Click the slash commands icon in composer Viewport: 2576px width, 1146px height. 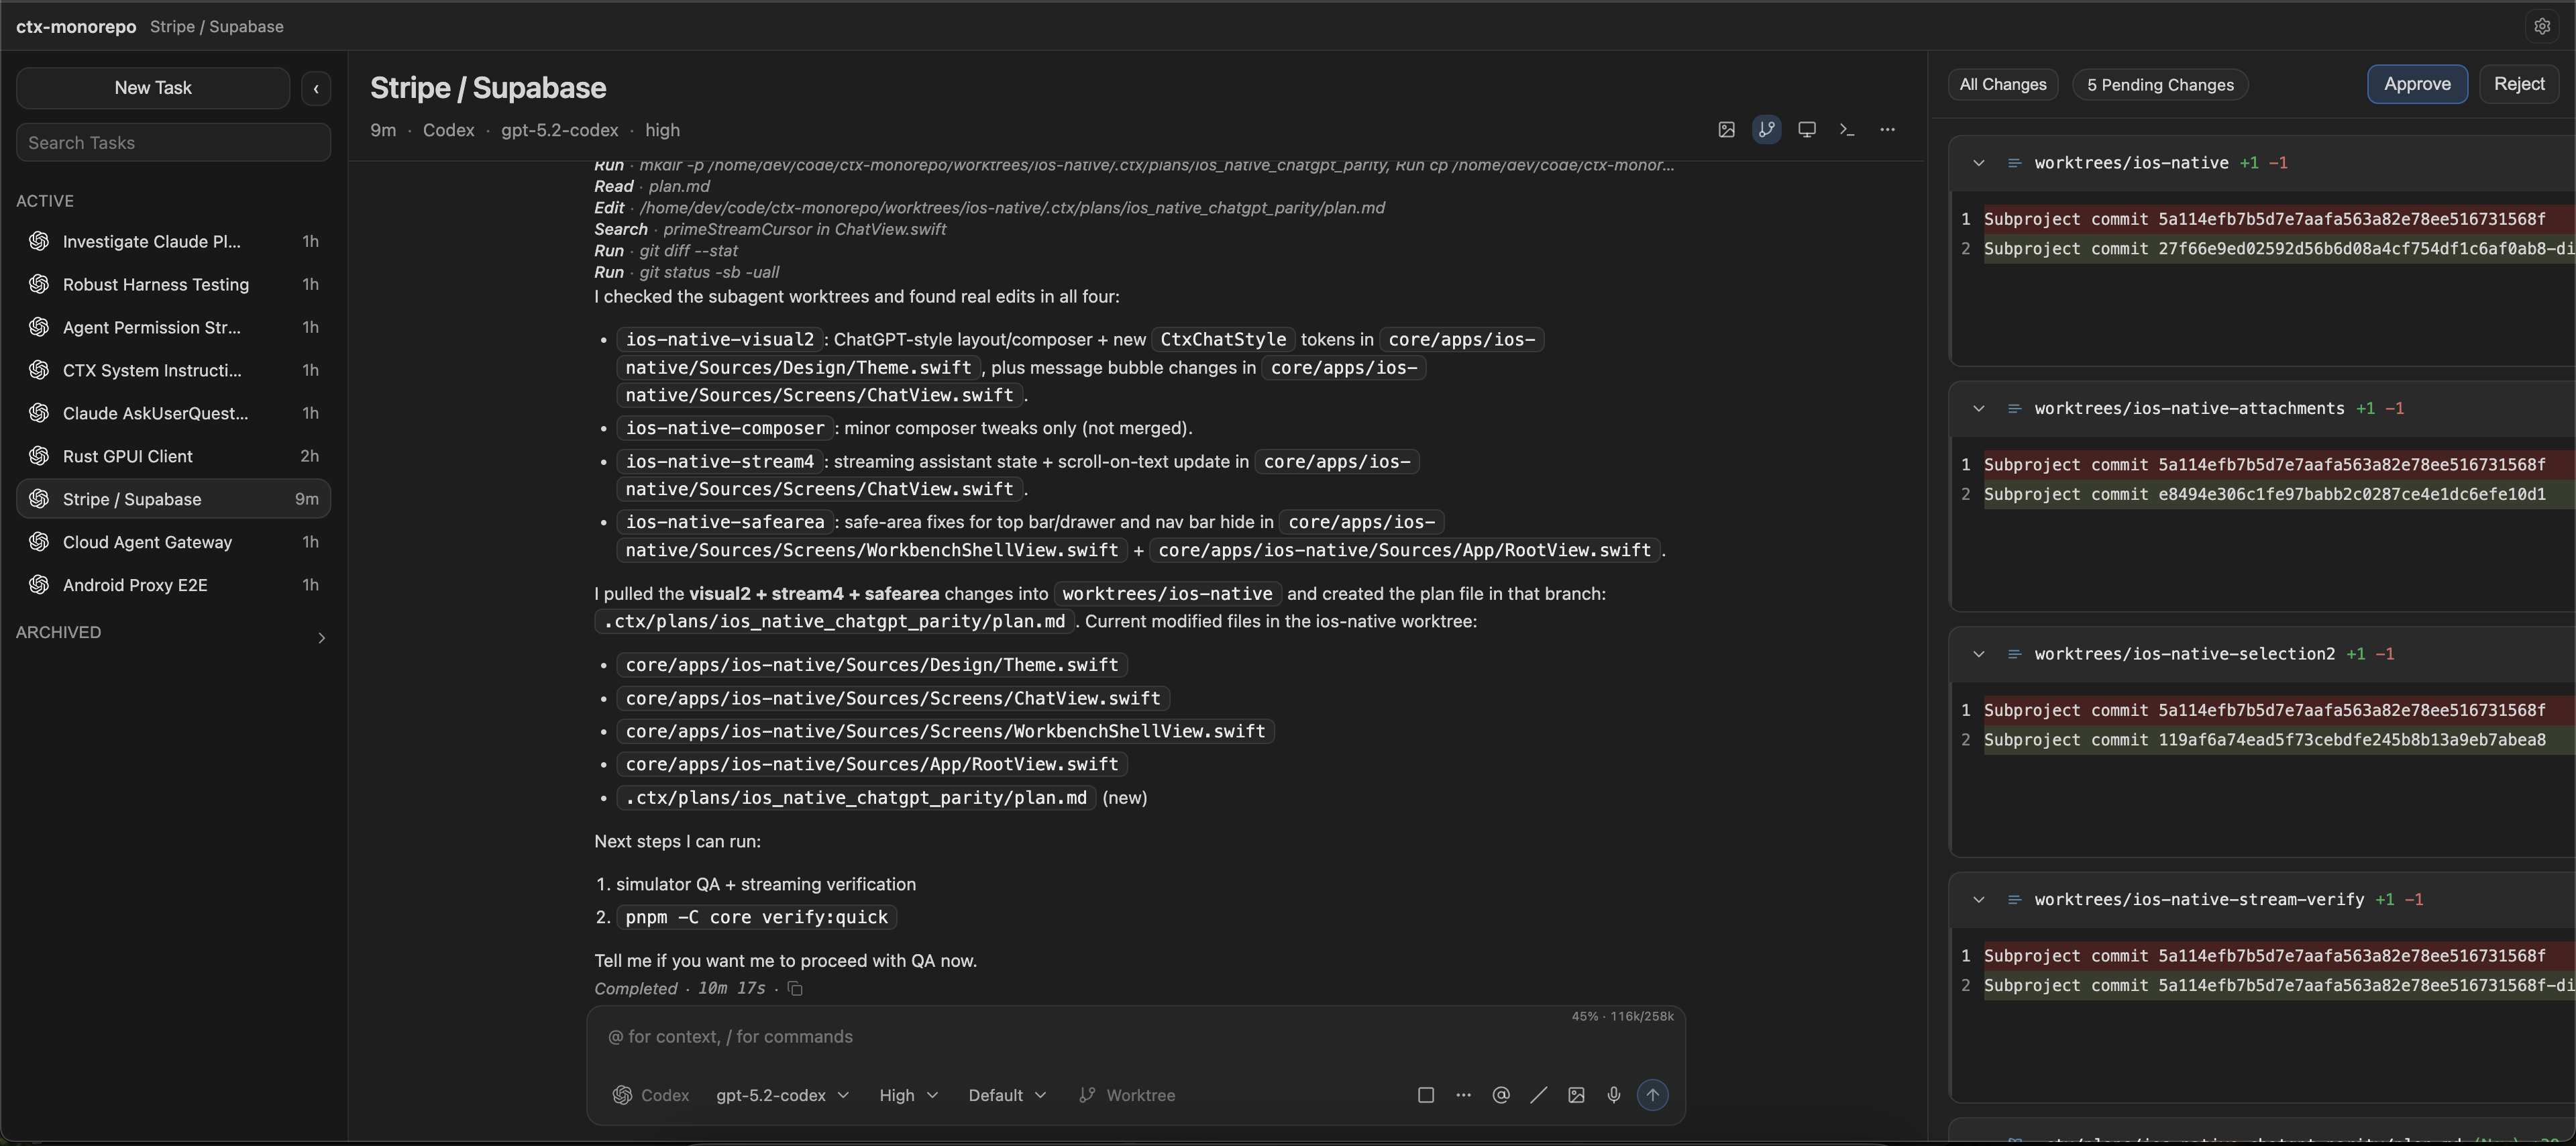pyautogui.click(x=1538, y=1095)
